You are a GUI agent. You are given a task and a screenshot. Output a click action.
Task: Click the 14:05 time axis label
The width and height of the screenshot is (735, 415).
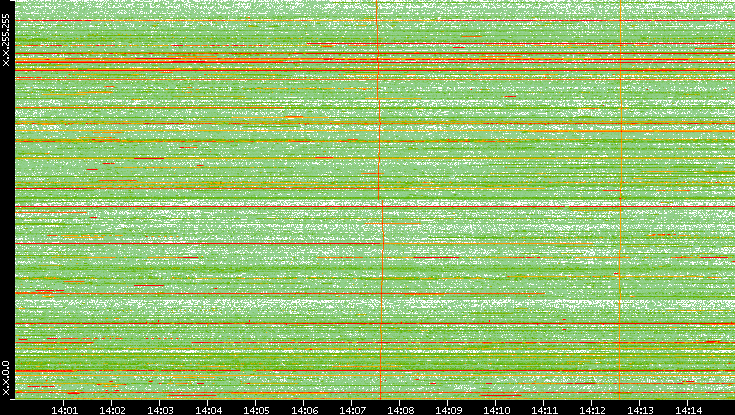(256, 410)
